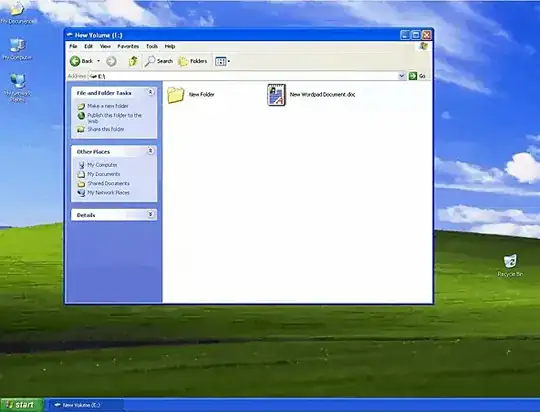The image size is (540, 412).
Task: Open the Edit menu
Action: (89, 46)
